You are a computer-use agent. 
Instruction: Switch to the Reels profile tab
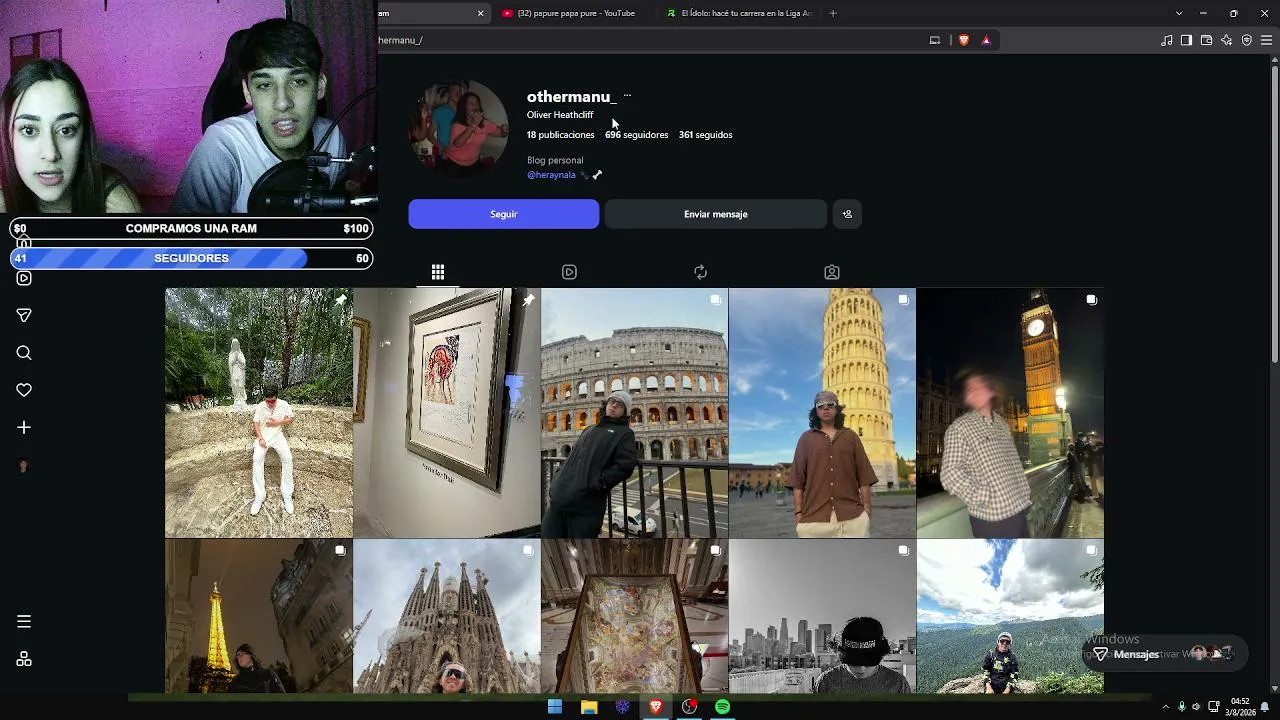[x=569, y=272]
